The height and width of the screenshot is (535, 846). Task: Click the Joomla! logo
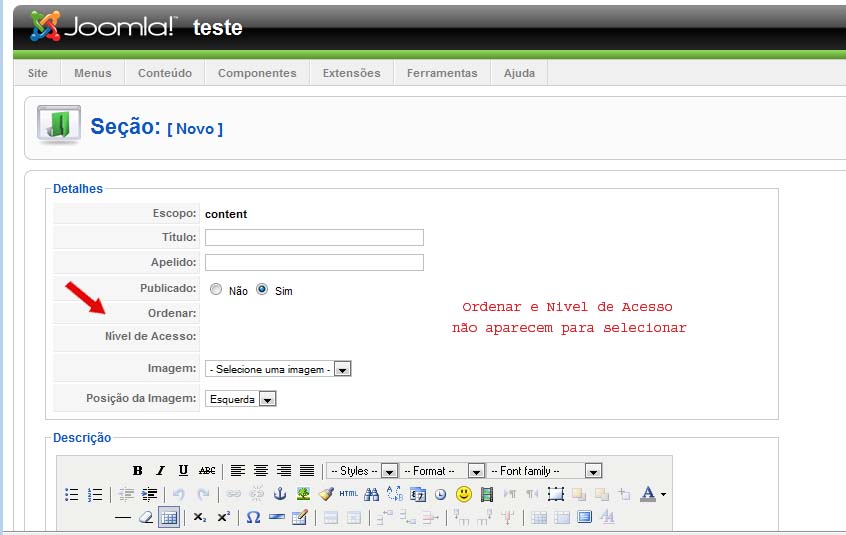(x=103, y=26)
